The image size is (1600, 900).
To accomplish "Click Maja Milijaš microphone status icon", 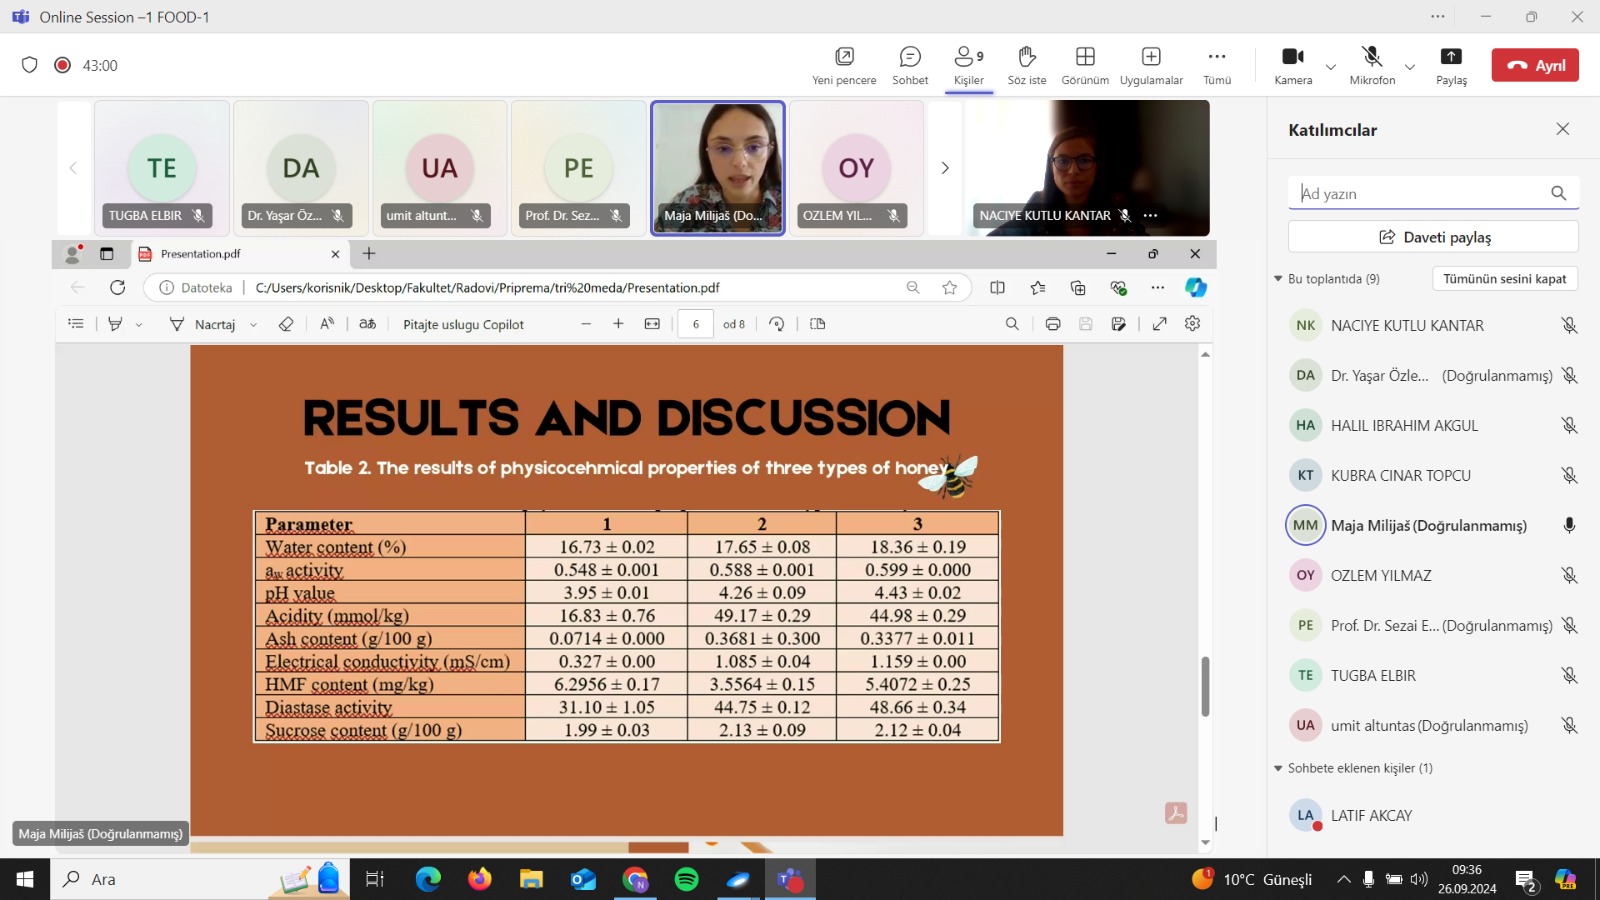I will coord(1569,525).
